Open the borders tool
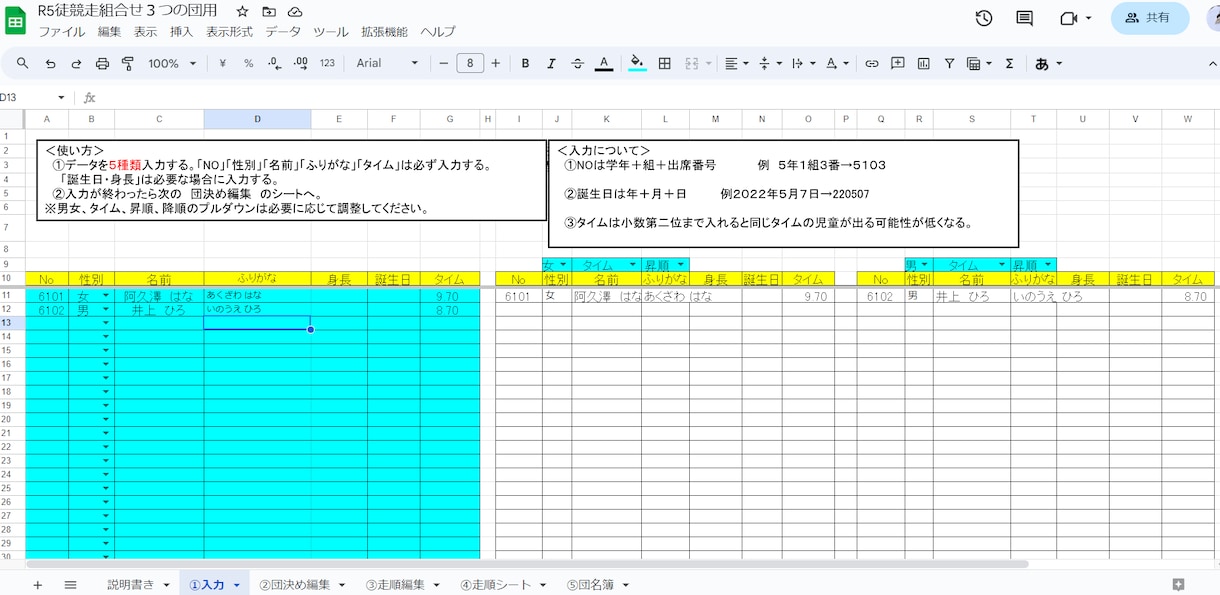Screen dimensions: 1220x595 (x=664, y=63)
